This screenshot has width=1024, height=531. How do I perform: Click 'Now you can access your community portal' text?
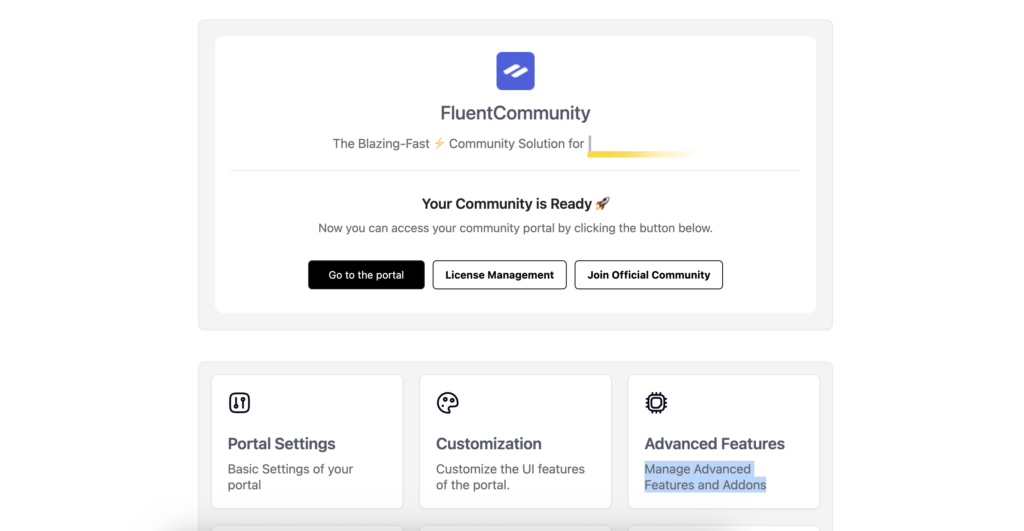pyautogui.click(x=515, y=228)
